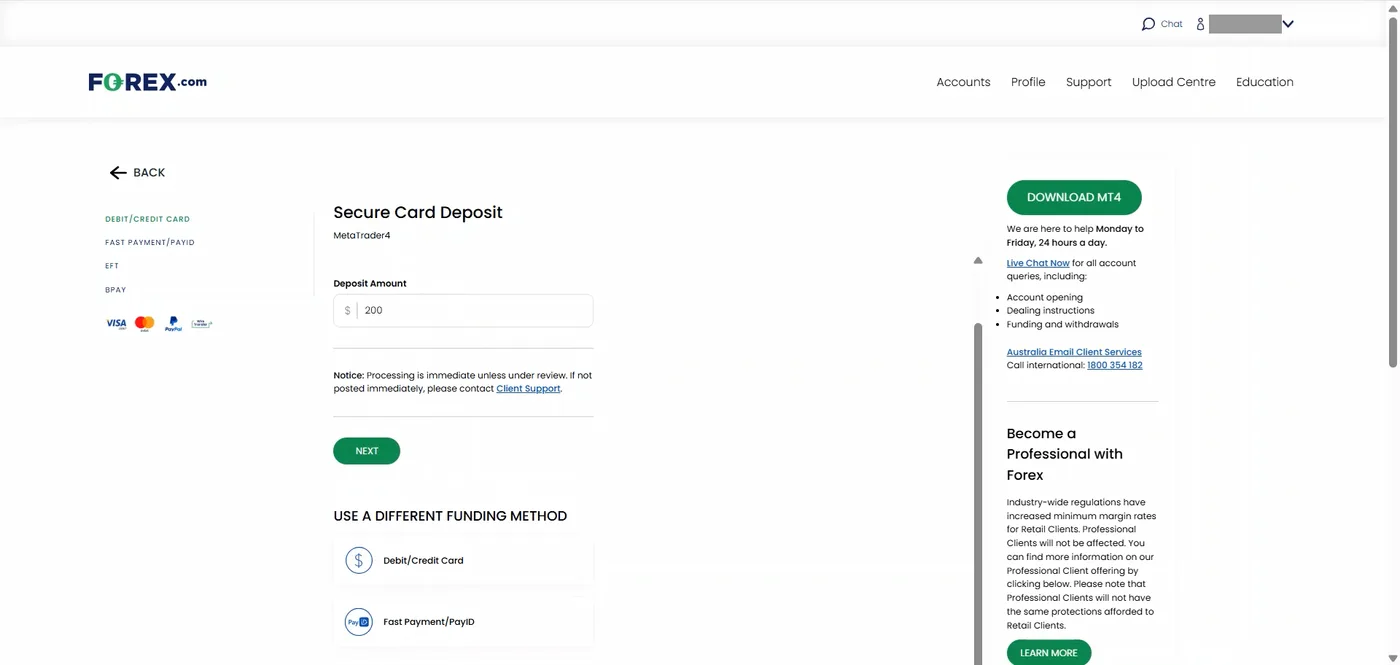
Task: Click the side panel scrollbar thumb
Action: coord(978,495)
